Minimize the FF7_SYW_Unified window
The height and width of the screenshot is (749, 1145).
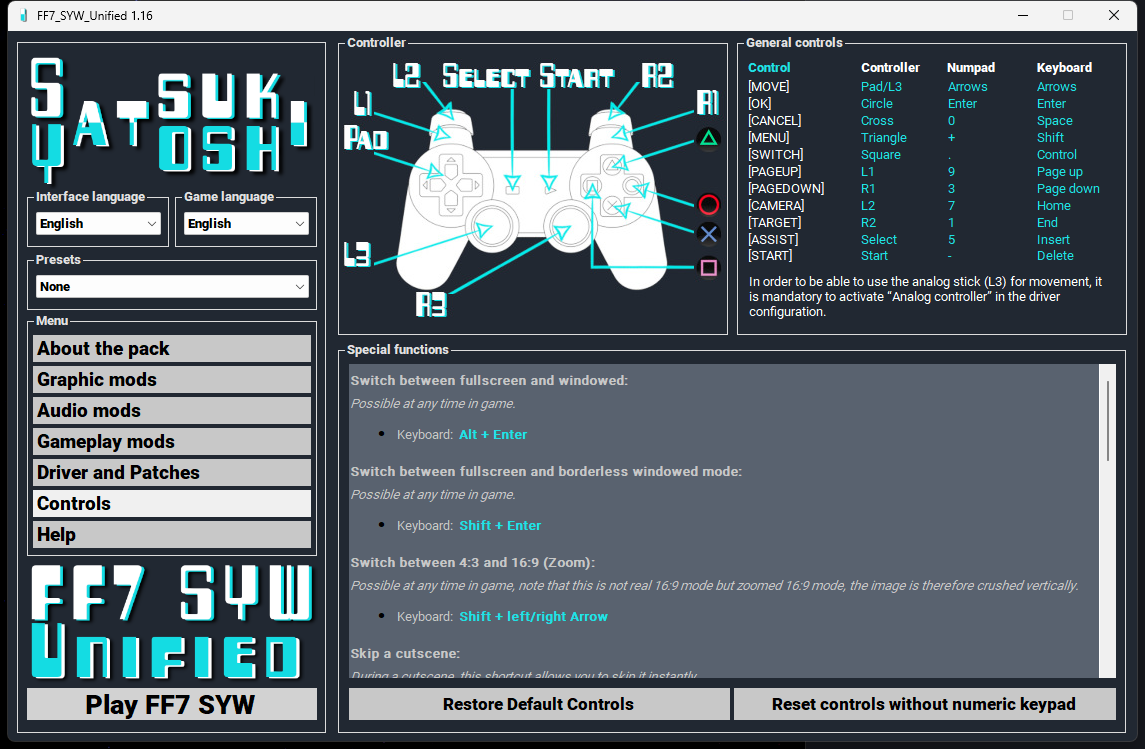(x=1023, y=15)
